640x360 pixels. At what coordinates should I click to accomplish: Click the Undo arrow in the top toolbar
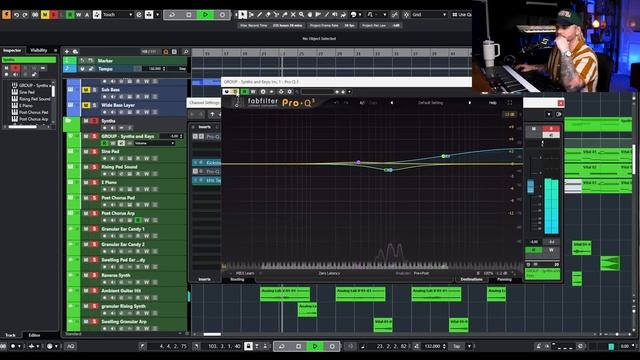(x=16, y=15)
